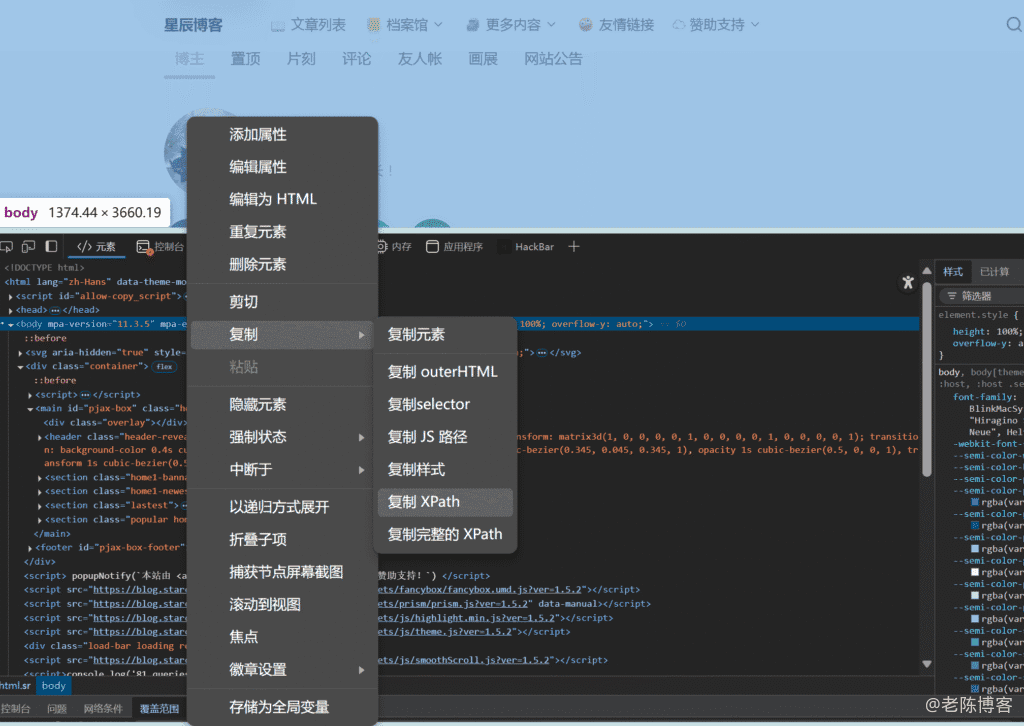Viewport: 1024px width, 726px height.
Task: Click the flex badge on container div
Action: coord(164,367)
